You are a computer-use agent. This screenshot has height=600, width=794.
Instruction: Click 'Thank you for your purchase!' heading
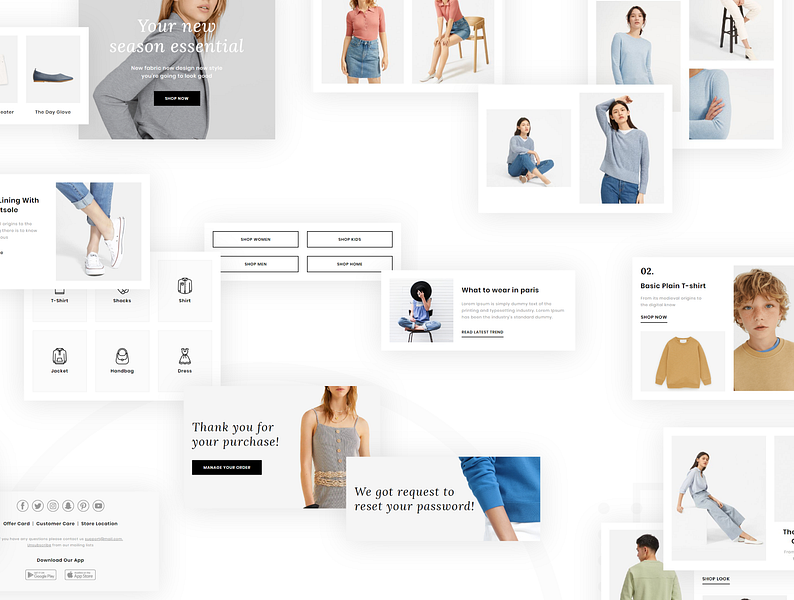click(x=235, y=434)
